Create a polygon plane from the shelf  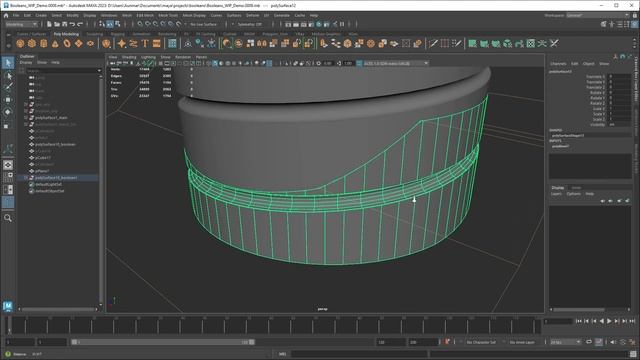point(78,43)
